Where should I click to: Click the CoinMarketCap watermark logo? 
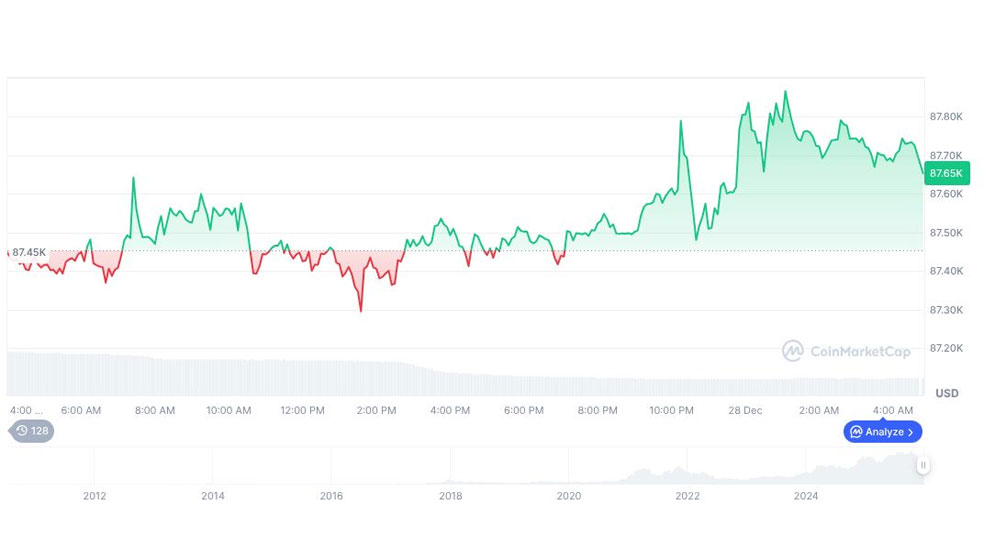pos(846,351)
